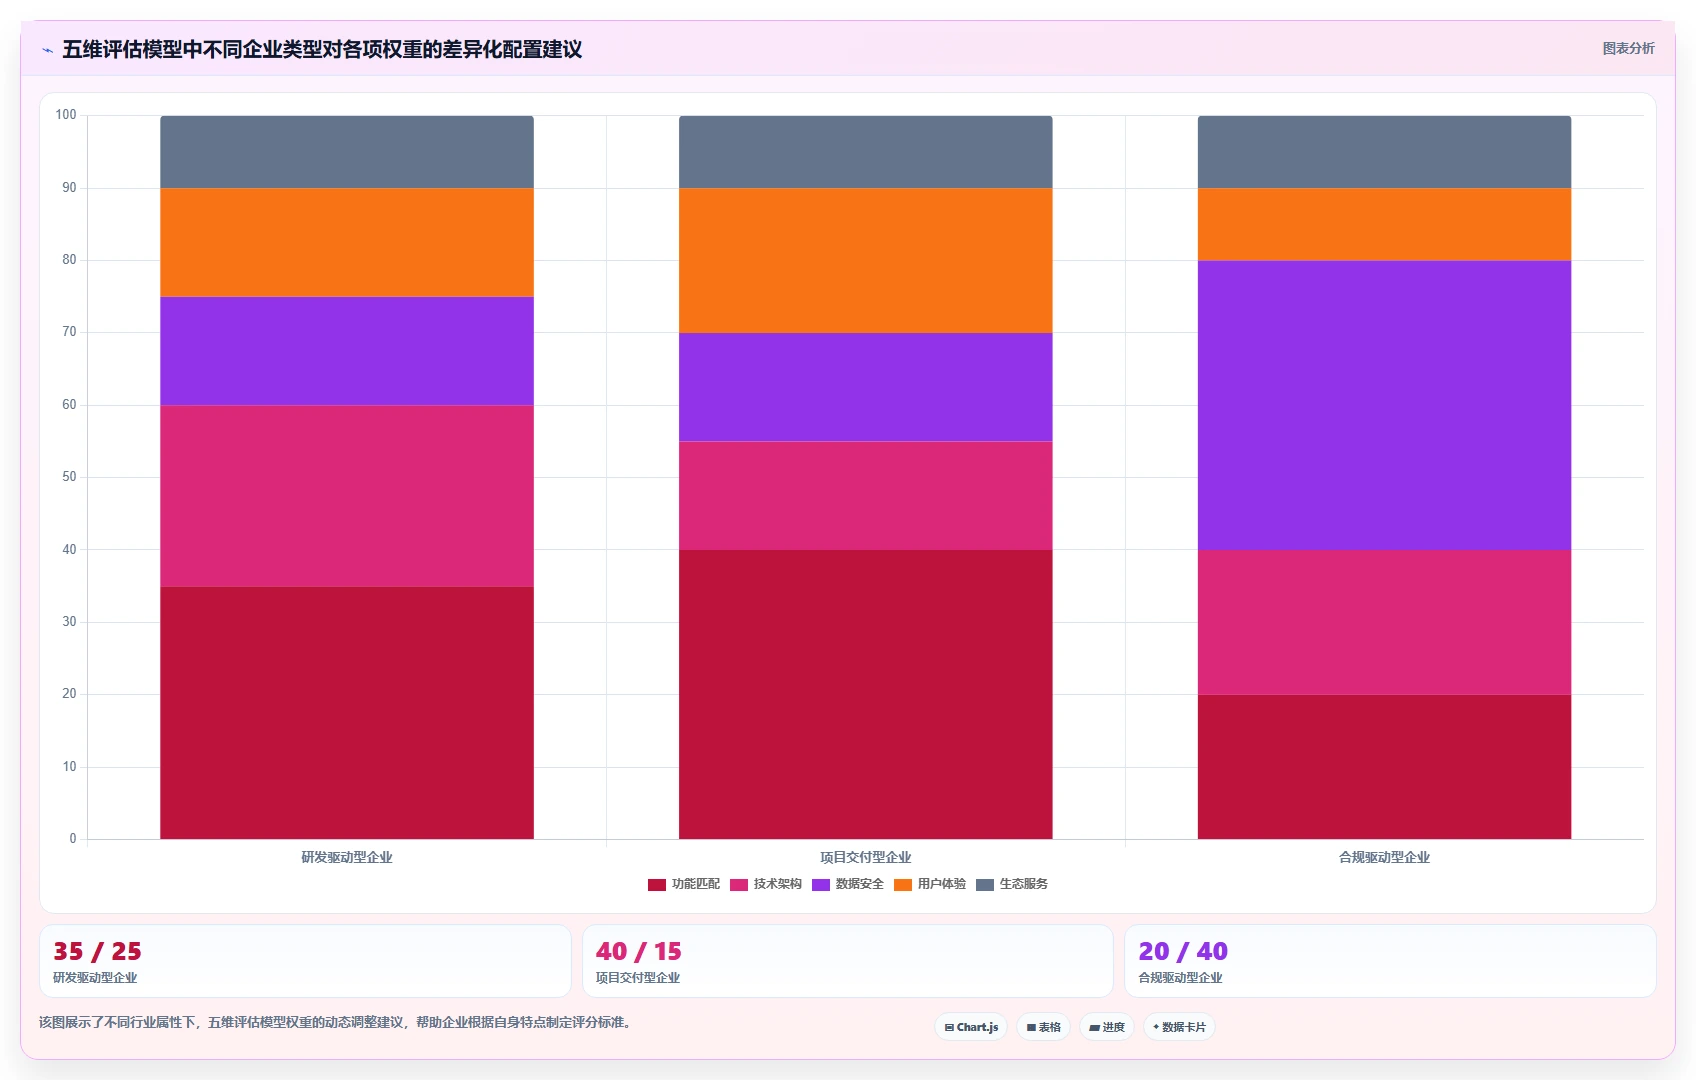Click the 研发驱动型企业 x-axis label
Screen dimensions: 1696x1080
347,857
